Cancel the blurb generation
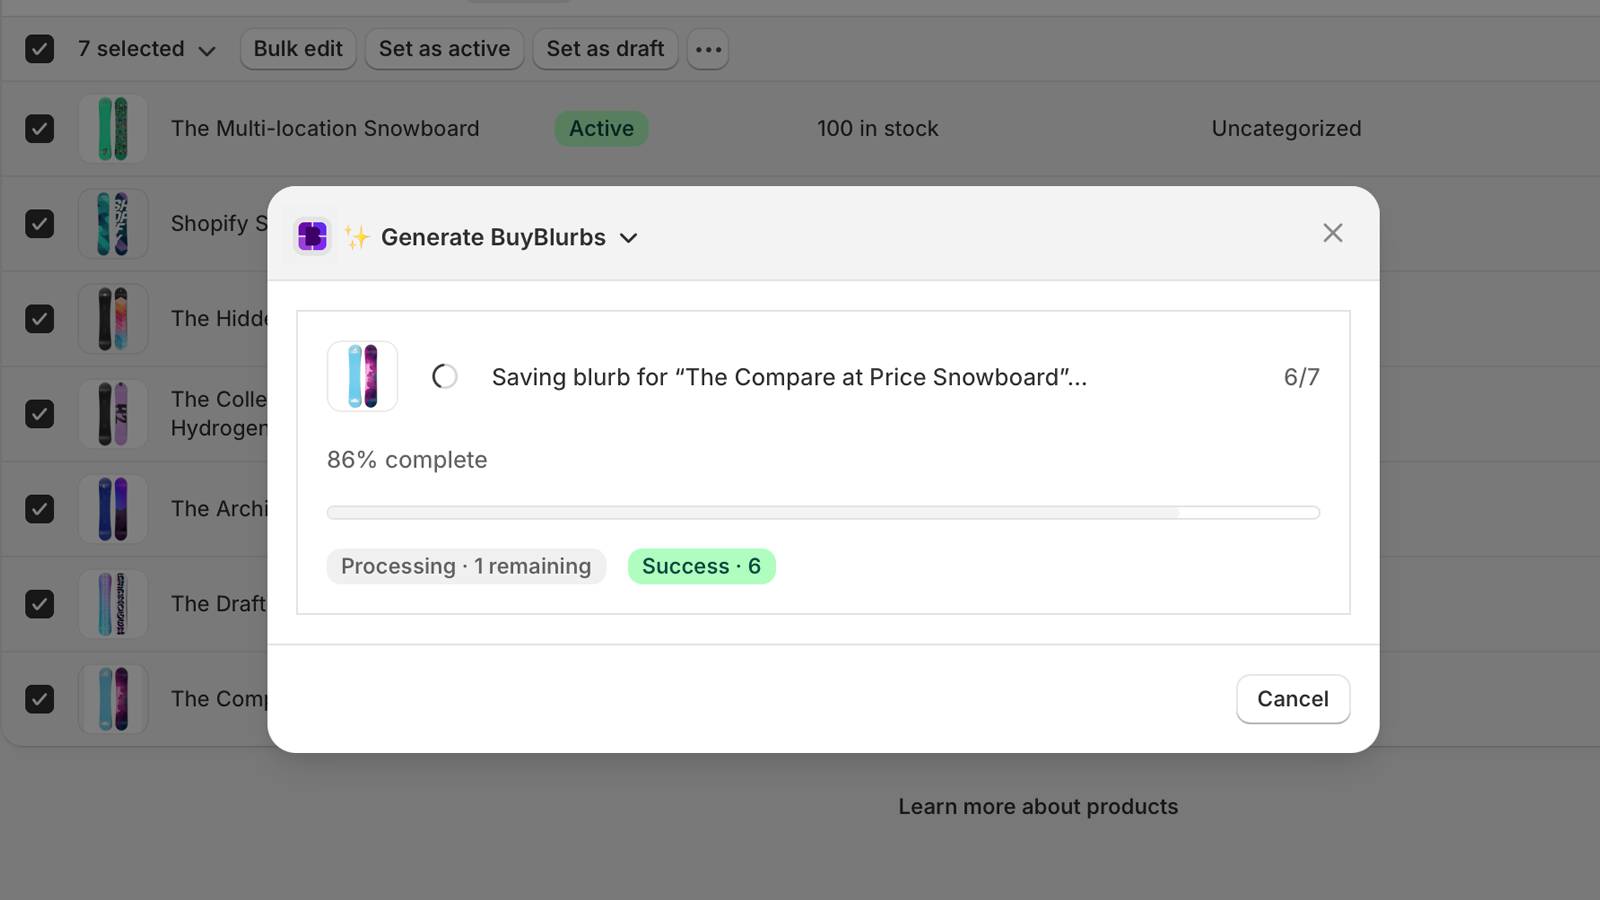 pyautogui.click(x=1292, y=698)
